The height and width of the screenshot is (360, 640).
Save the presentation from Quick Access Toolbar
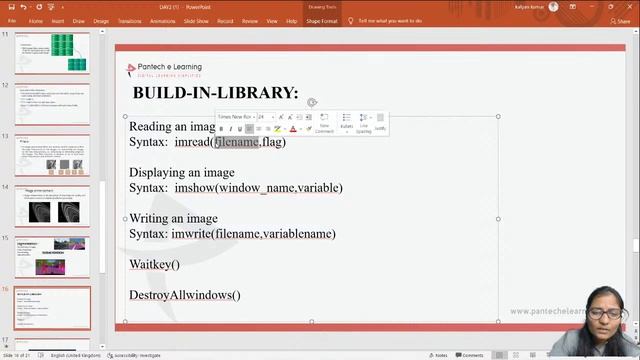click(x=11, y=7)
